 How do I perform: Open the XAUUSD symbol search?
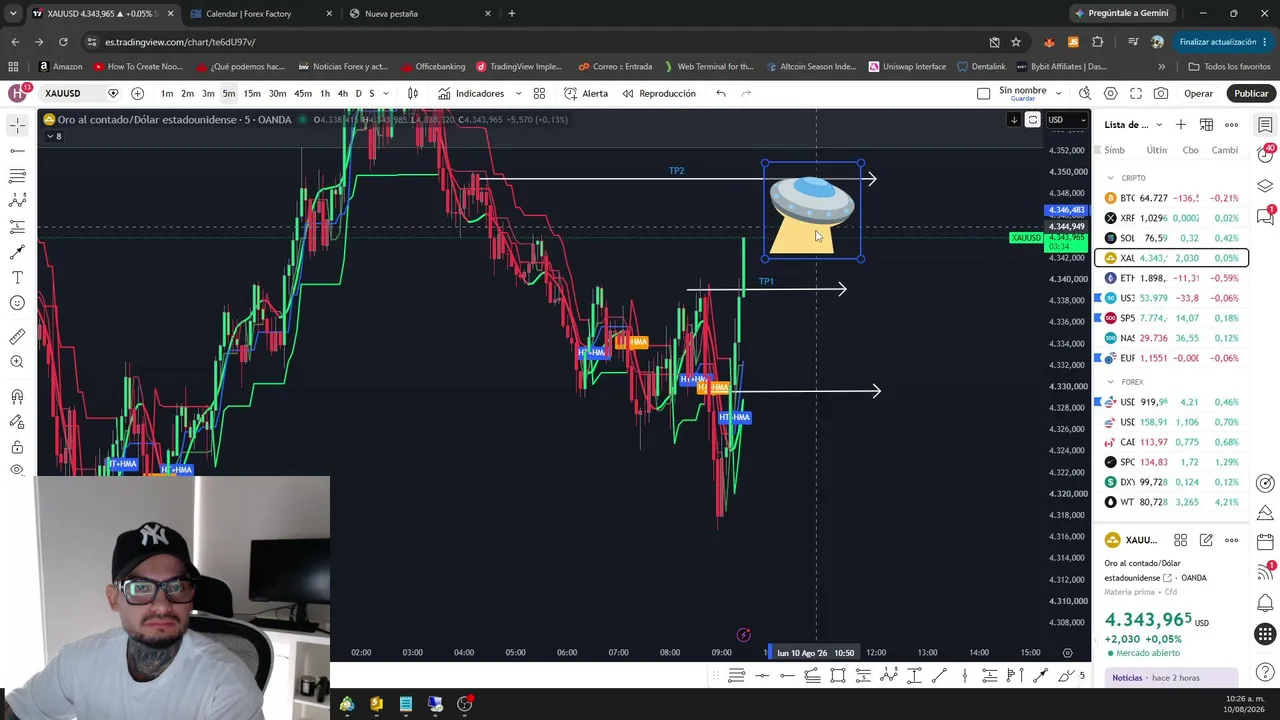63,93
